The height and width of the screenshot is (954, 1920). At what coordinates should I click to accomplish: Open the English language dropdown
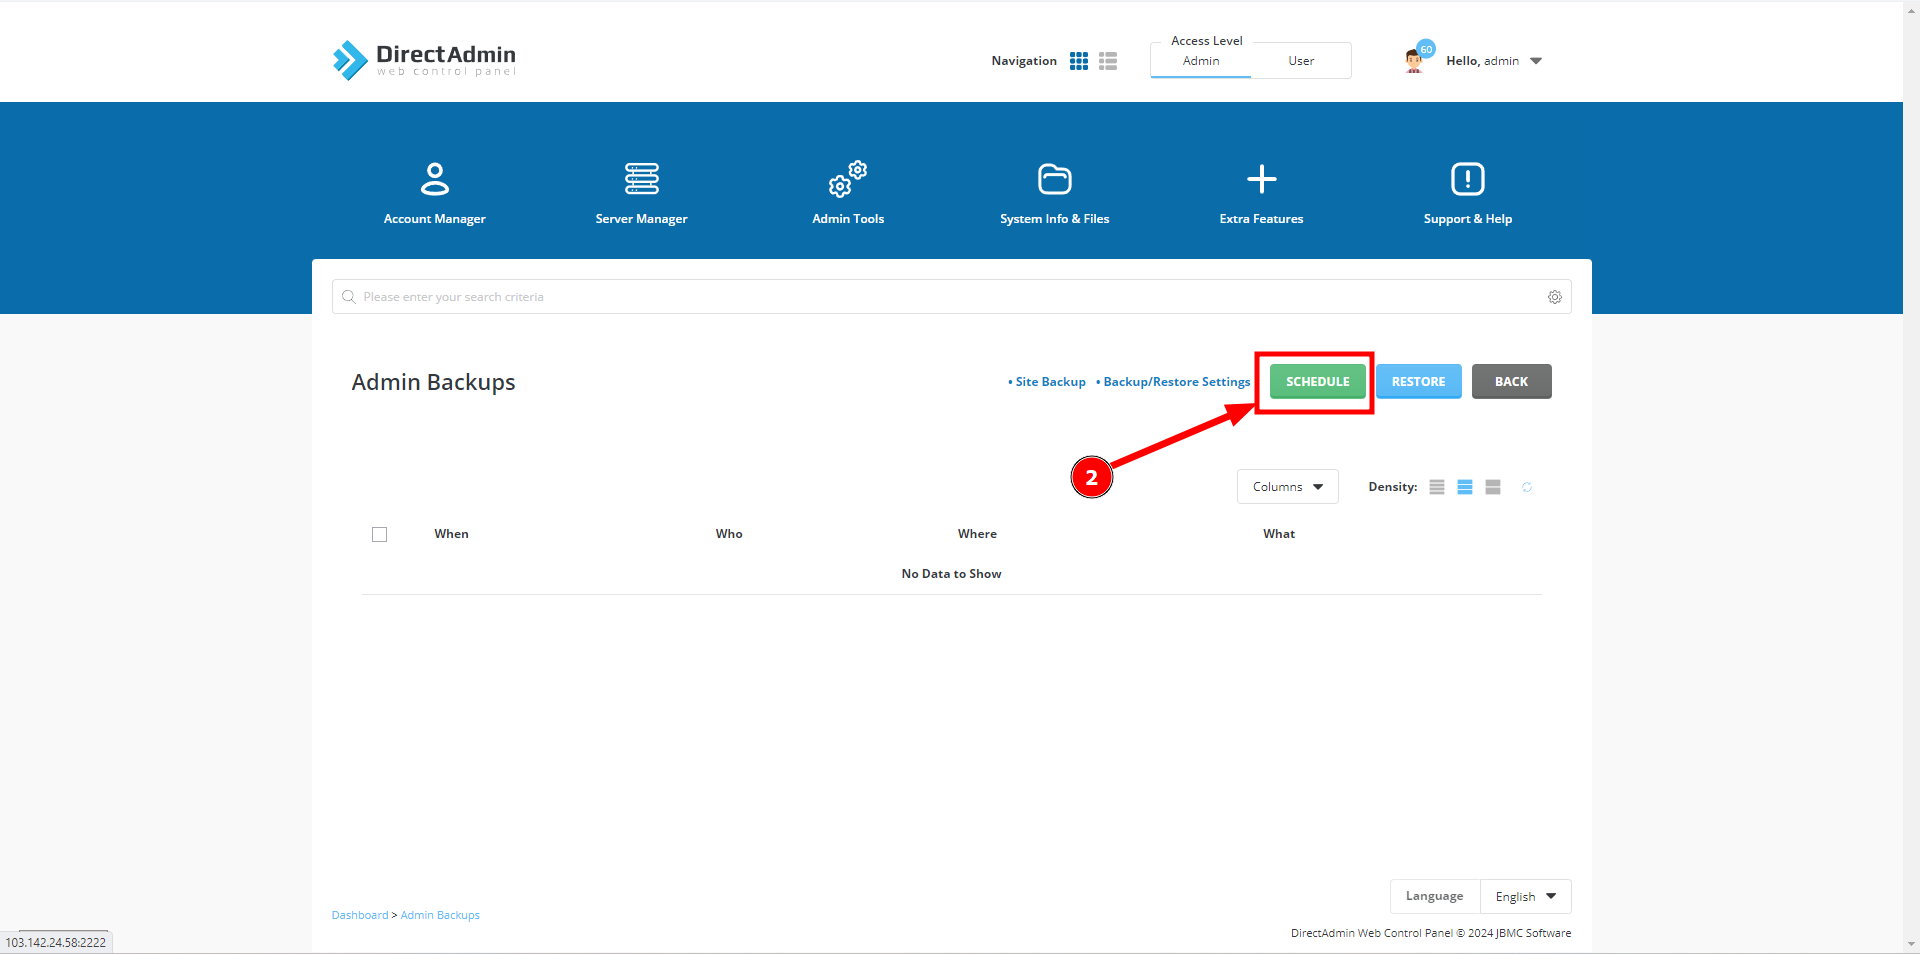(1525, 897)
